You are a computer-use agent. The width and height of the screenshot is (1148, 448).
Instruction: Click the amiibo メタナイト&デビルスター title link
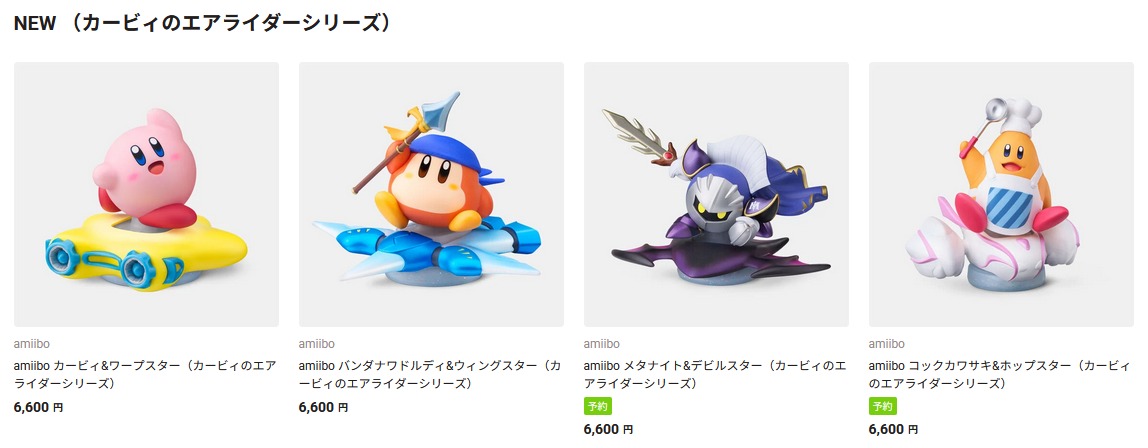click(x=715, y=374)
